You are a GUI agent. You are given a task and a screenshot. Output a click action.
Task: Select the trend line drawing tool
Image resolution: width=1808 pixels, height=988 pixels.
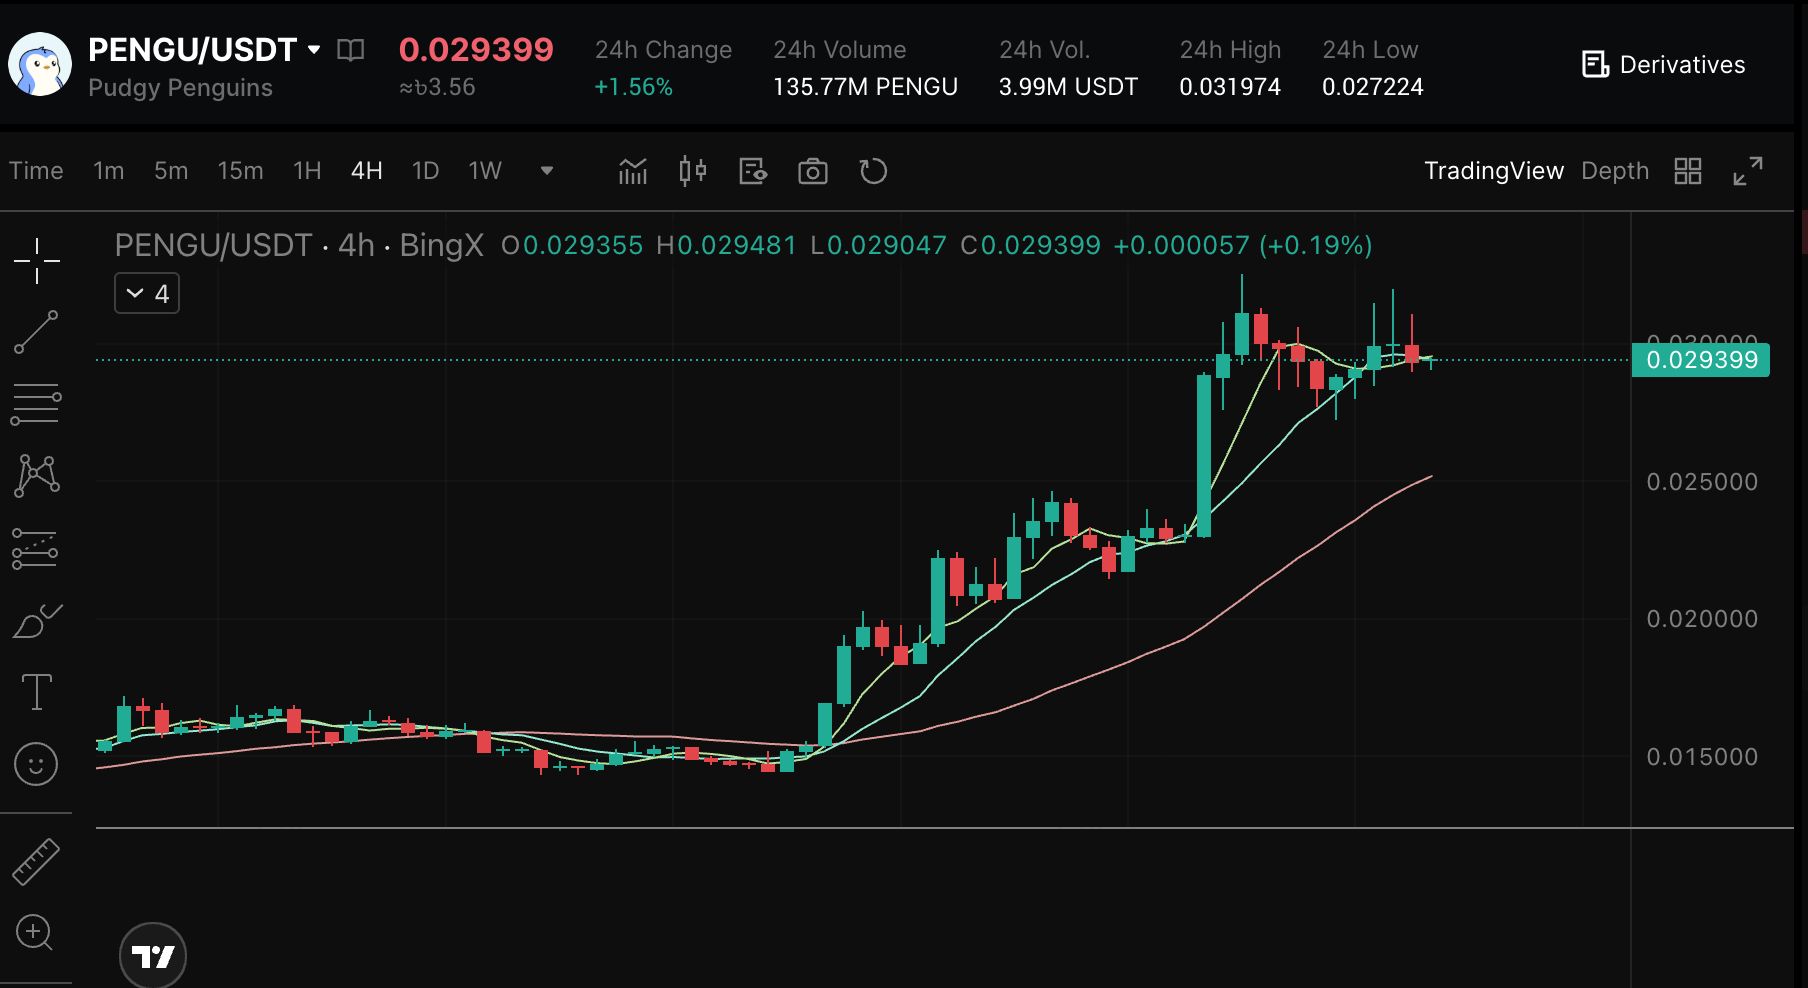pyautogui.click(x=36, y=332)
